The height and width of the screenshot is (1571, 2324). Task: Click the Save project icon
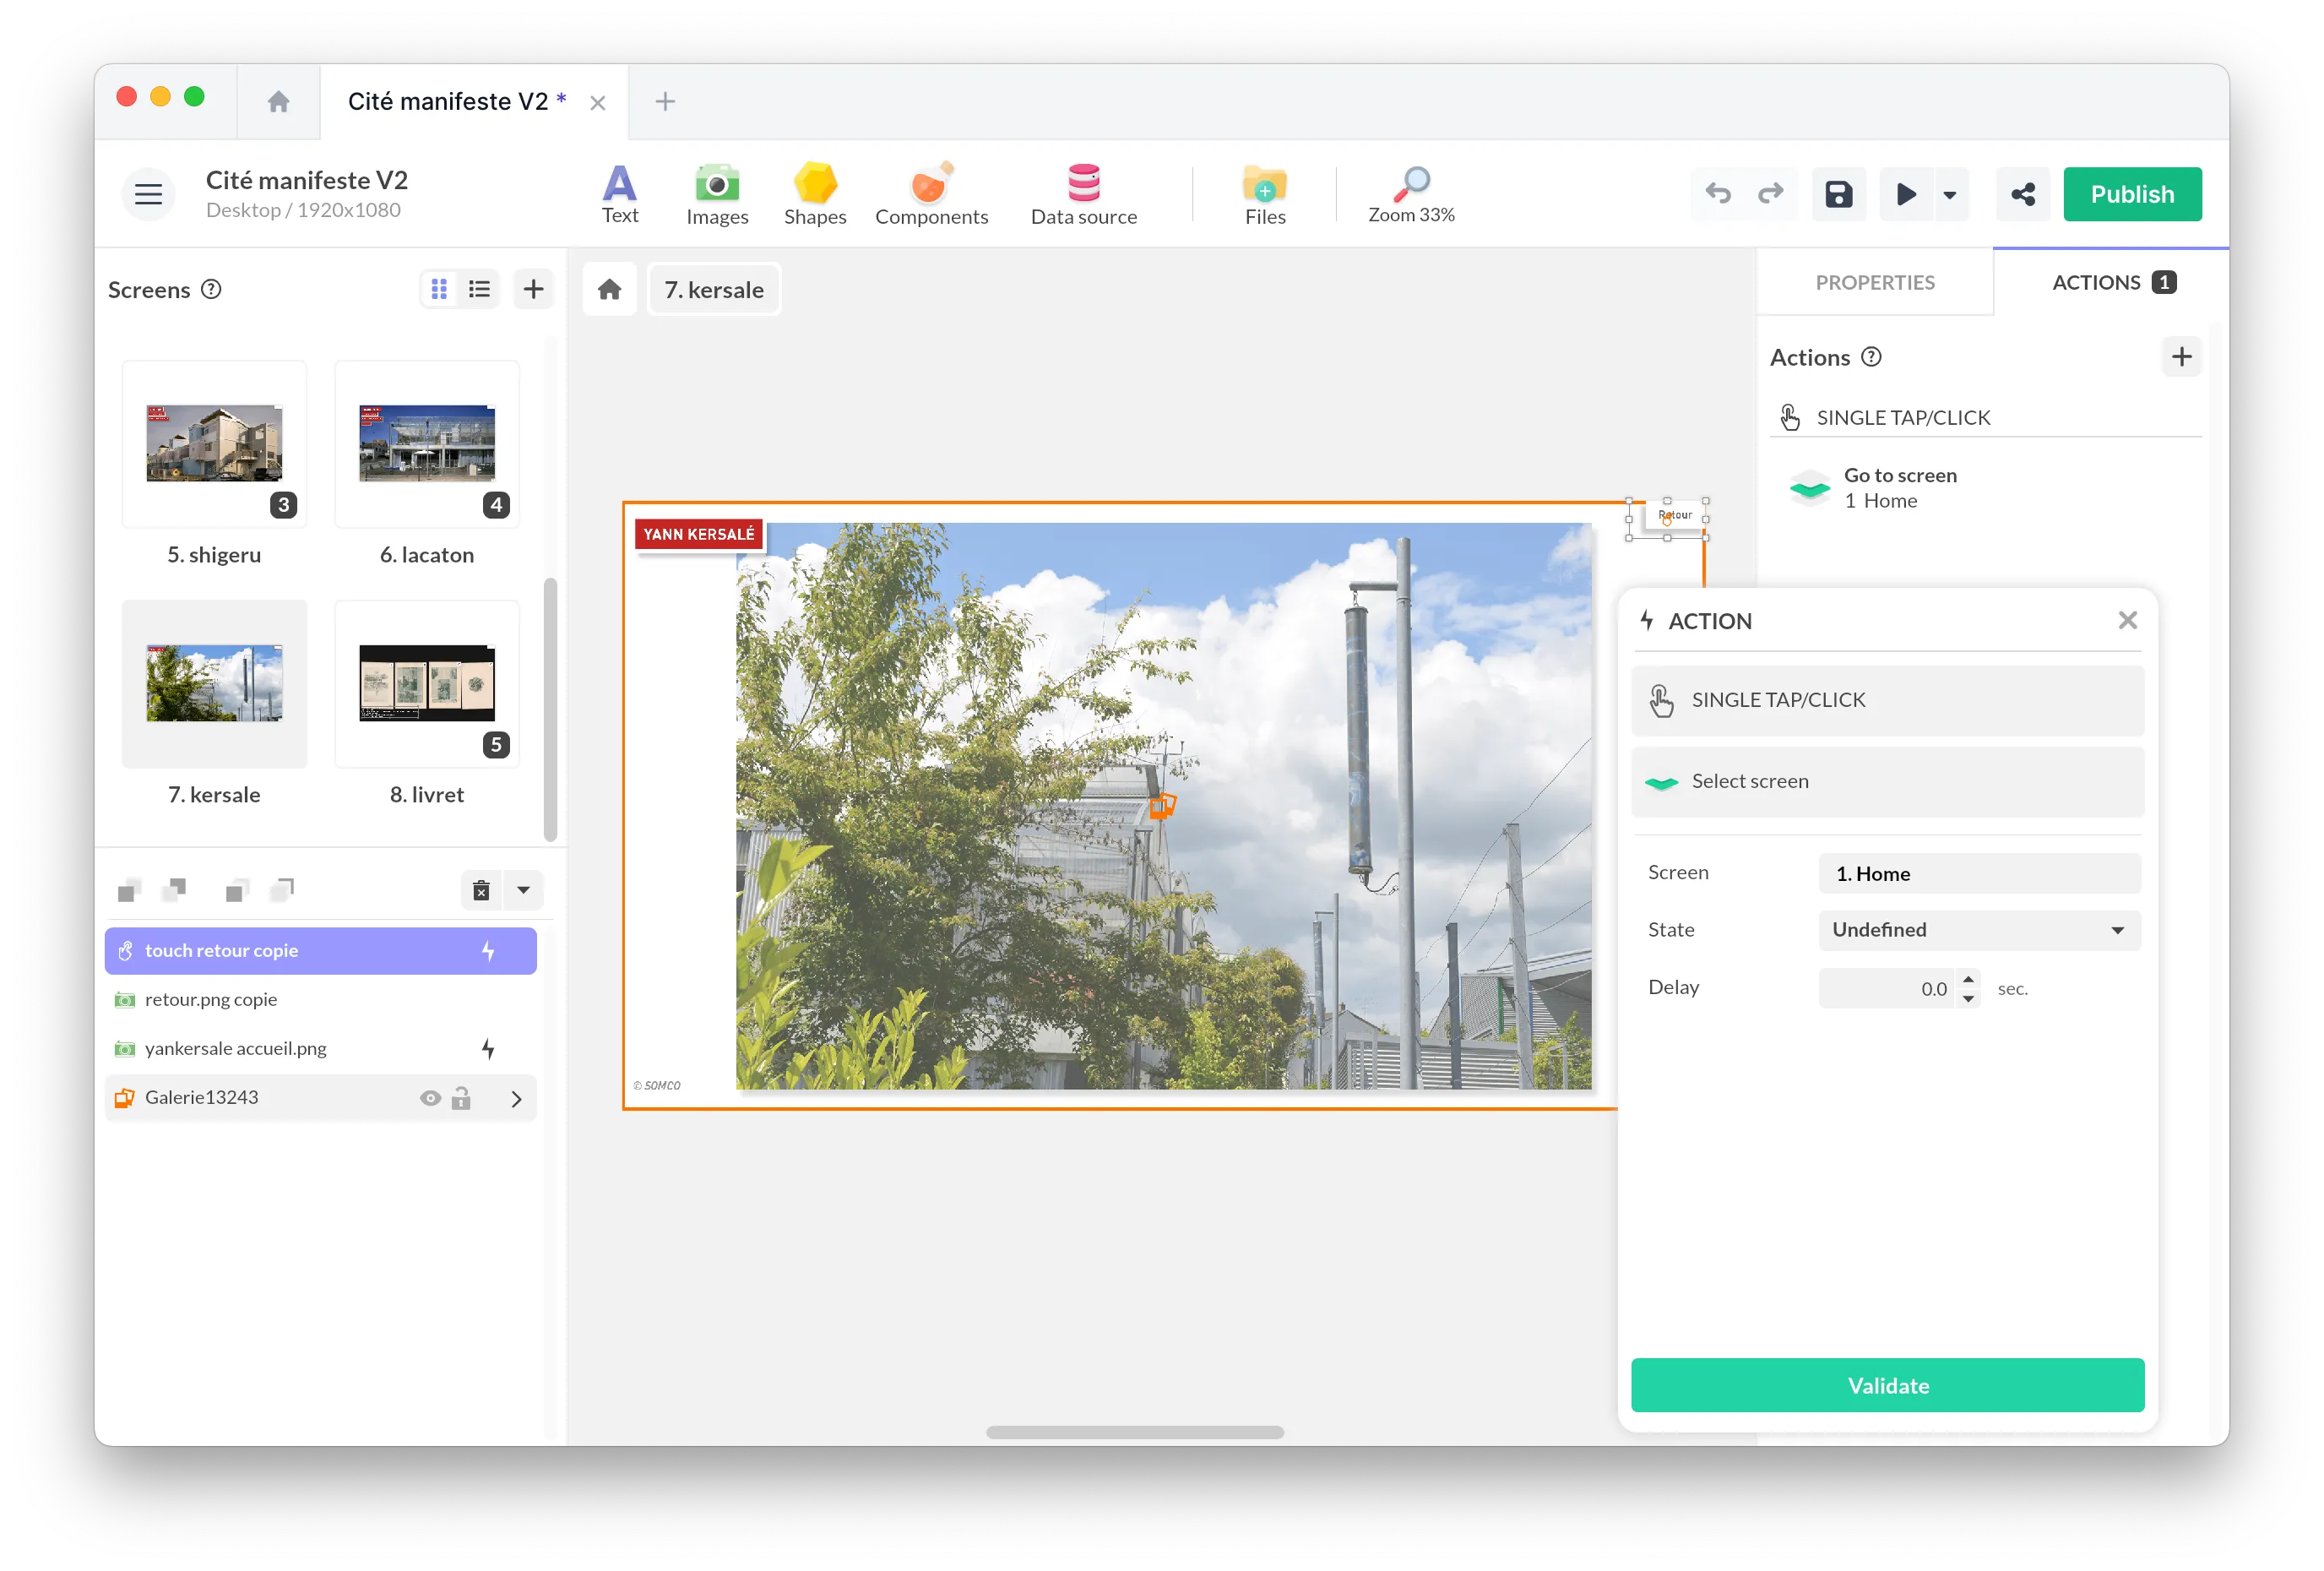(x=1838, y=194)
